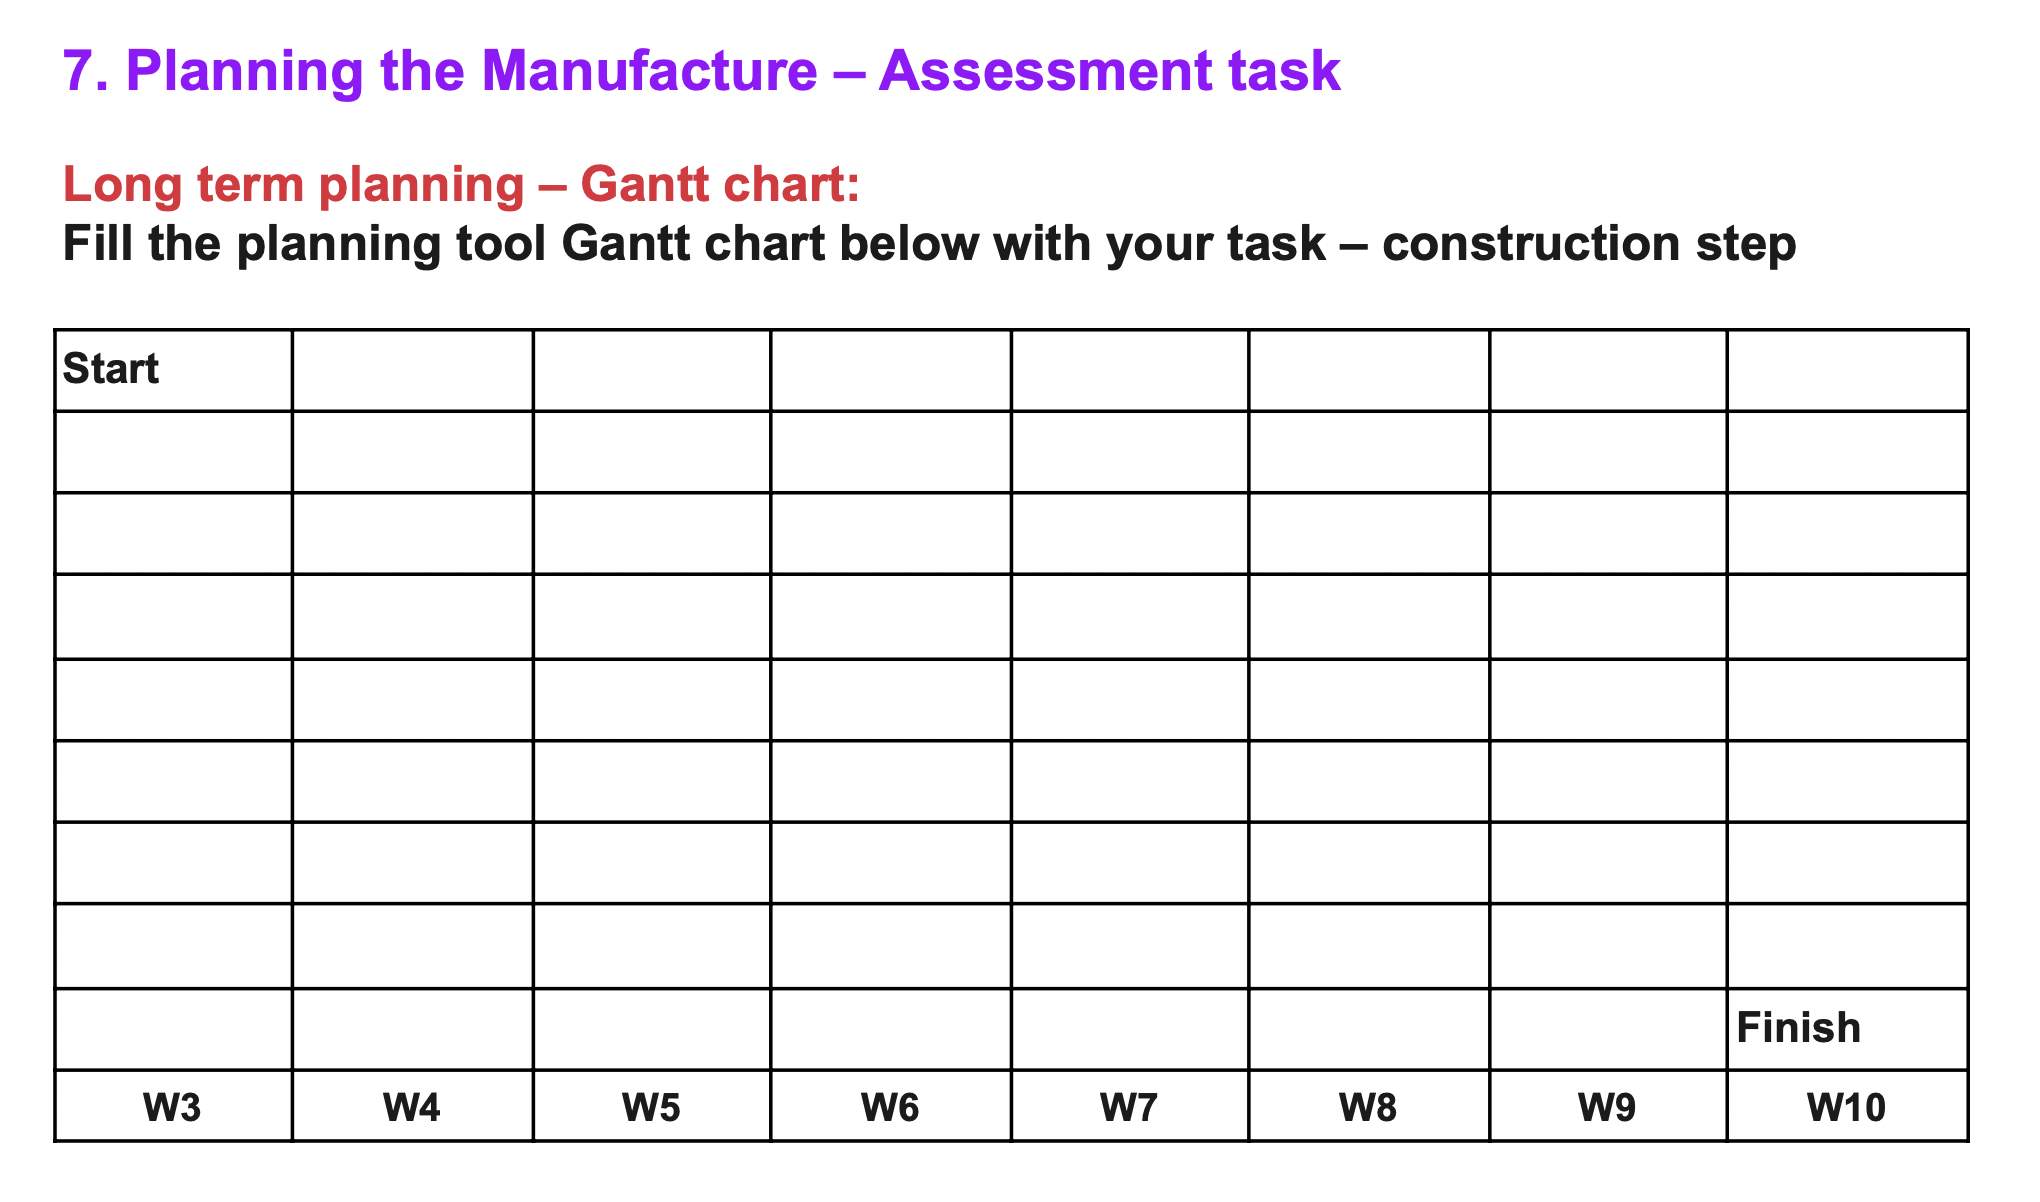Select the W8 week label cell

[1368, 1106]
